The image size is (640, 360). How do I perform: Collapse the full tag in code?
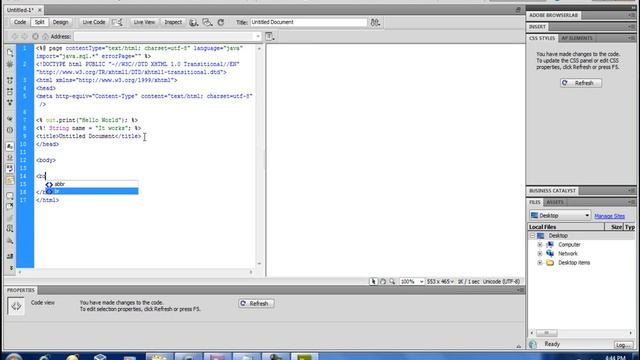(x=10, y=80)
